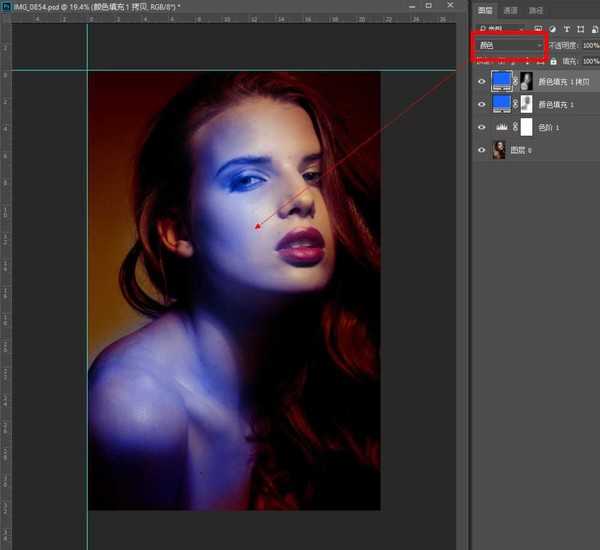Switch to the 通道 channels tab
Image resolution: width=600 pixels, height=550 pixels.
(x=511, y=9)
